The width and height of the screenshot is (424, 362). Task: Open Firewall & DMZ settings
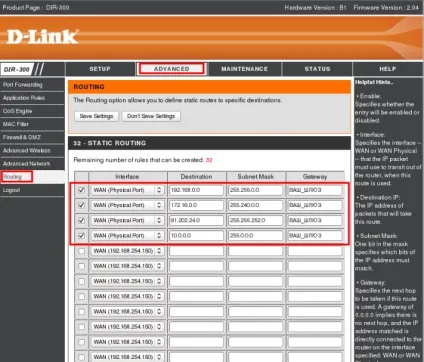tap(22, 137)
